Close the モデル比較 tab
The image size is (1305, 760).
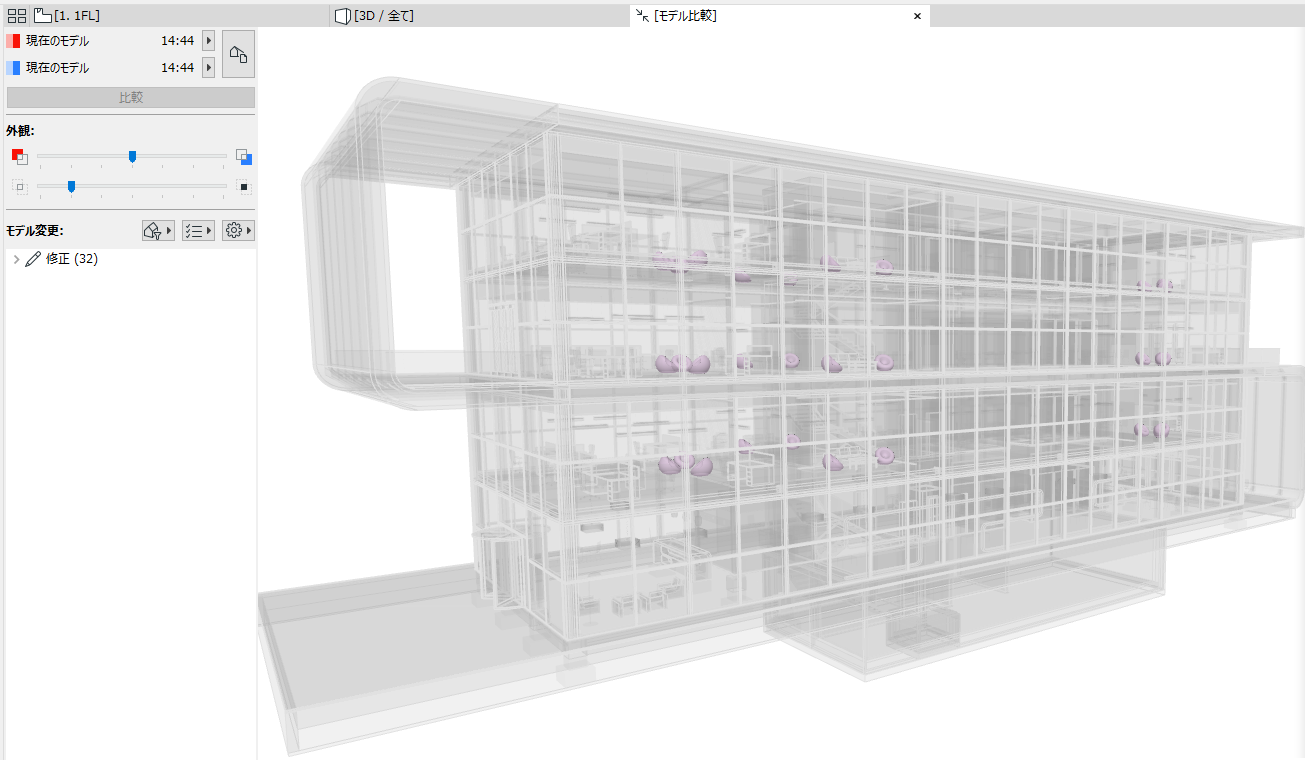[917, 16]
